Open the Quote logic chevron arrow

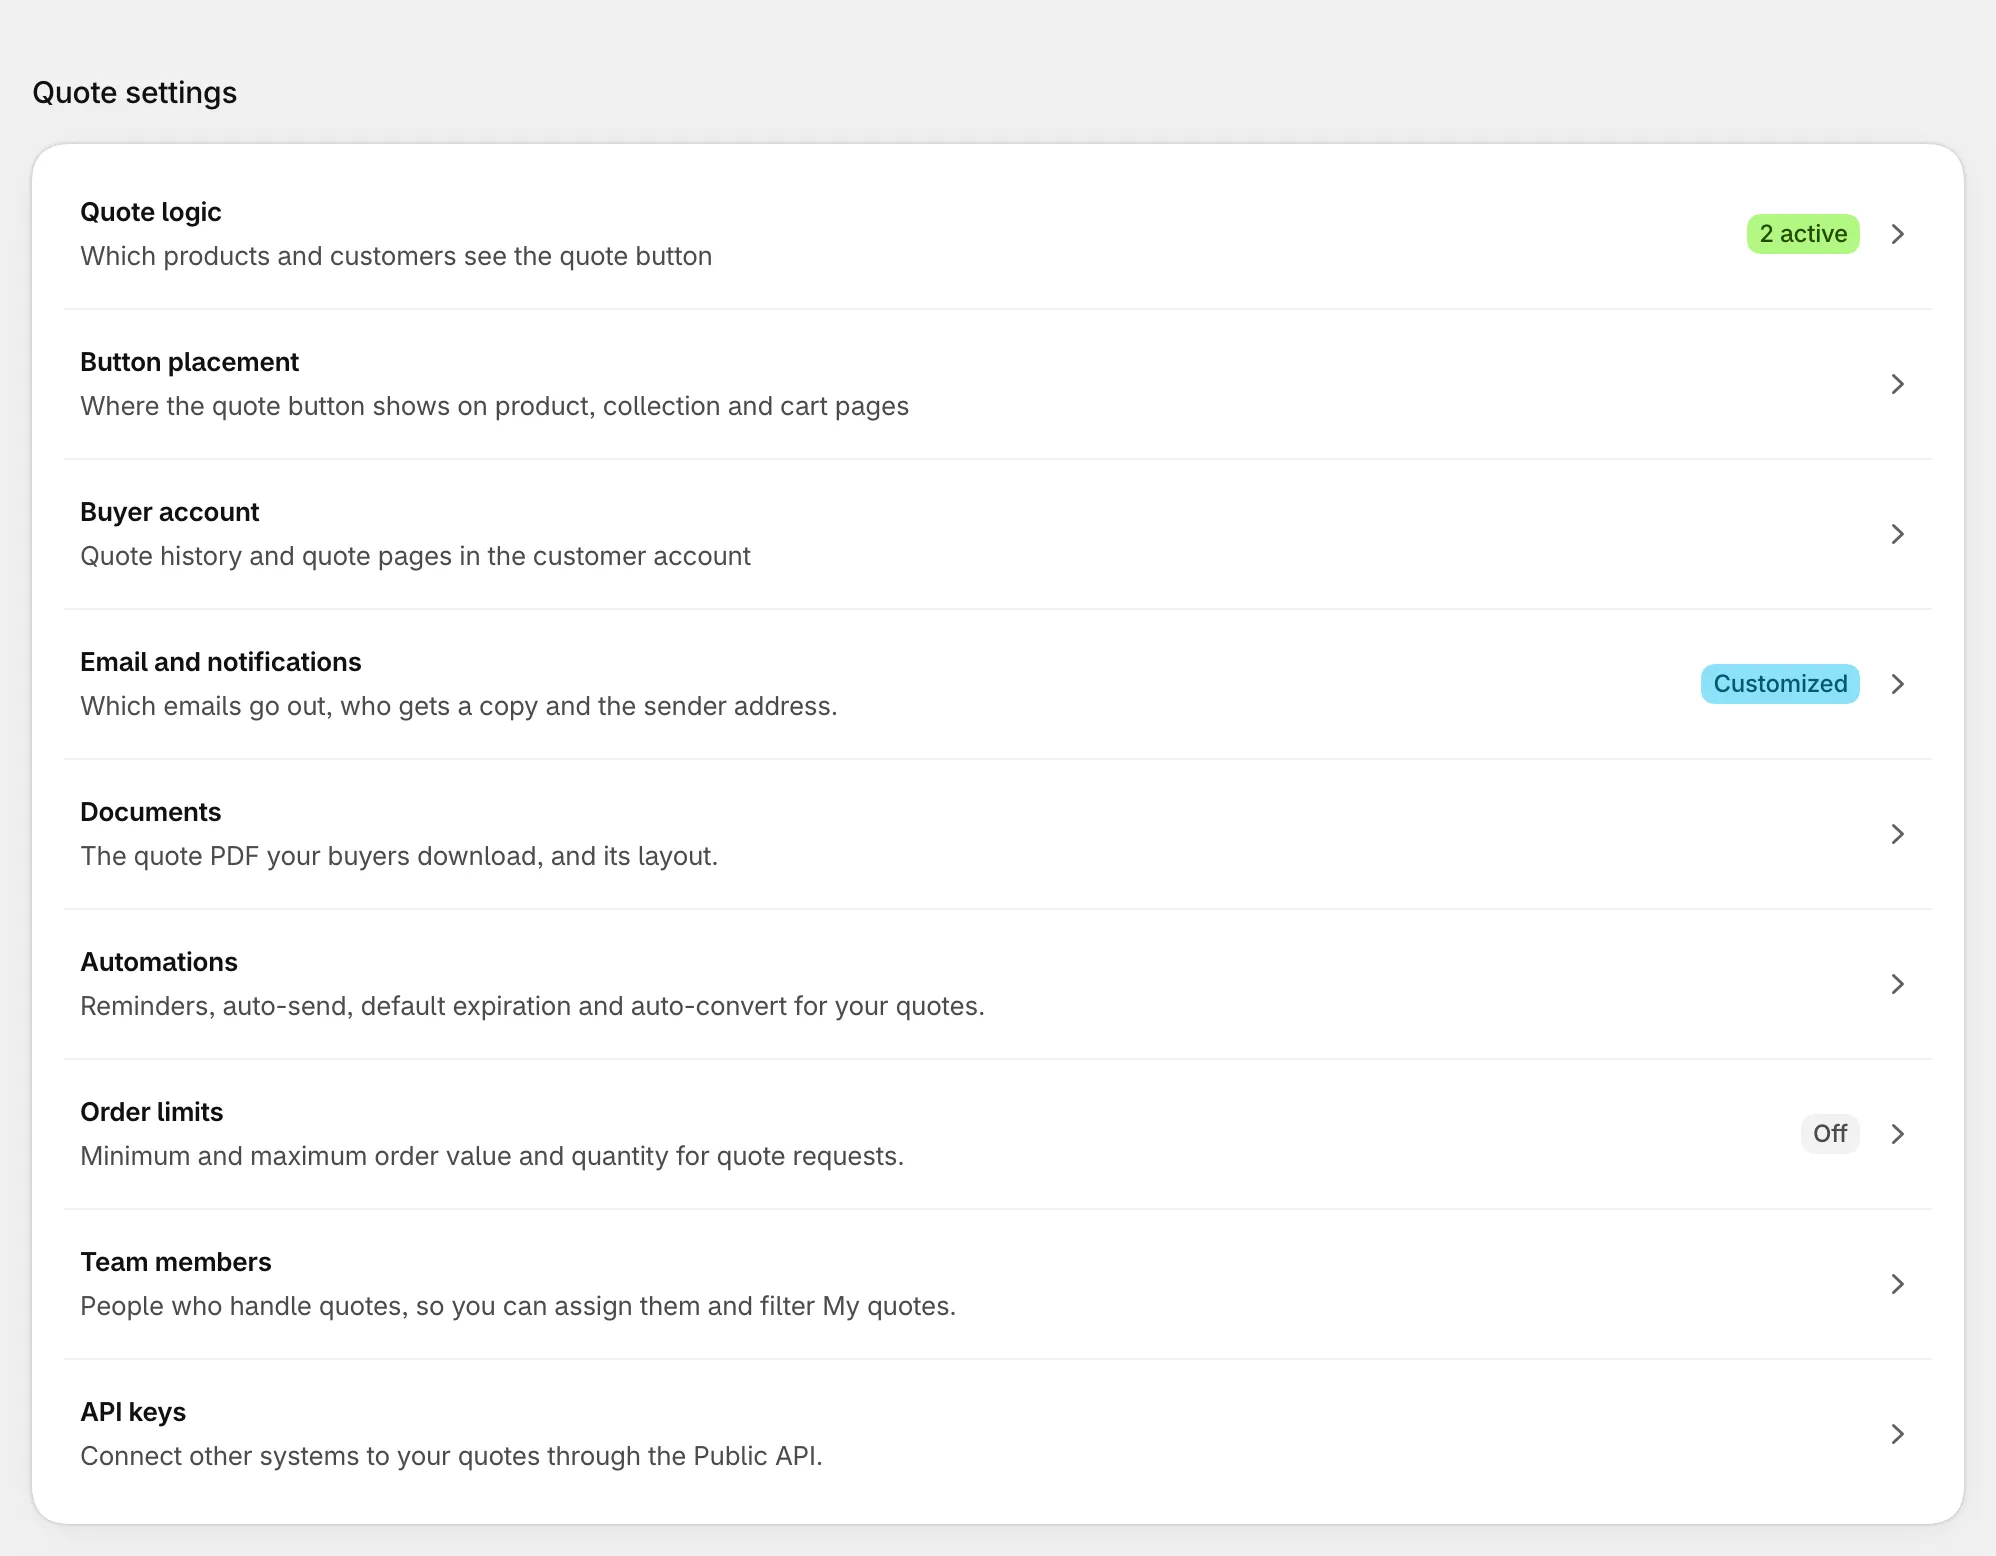tap(1897, 234)
